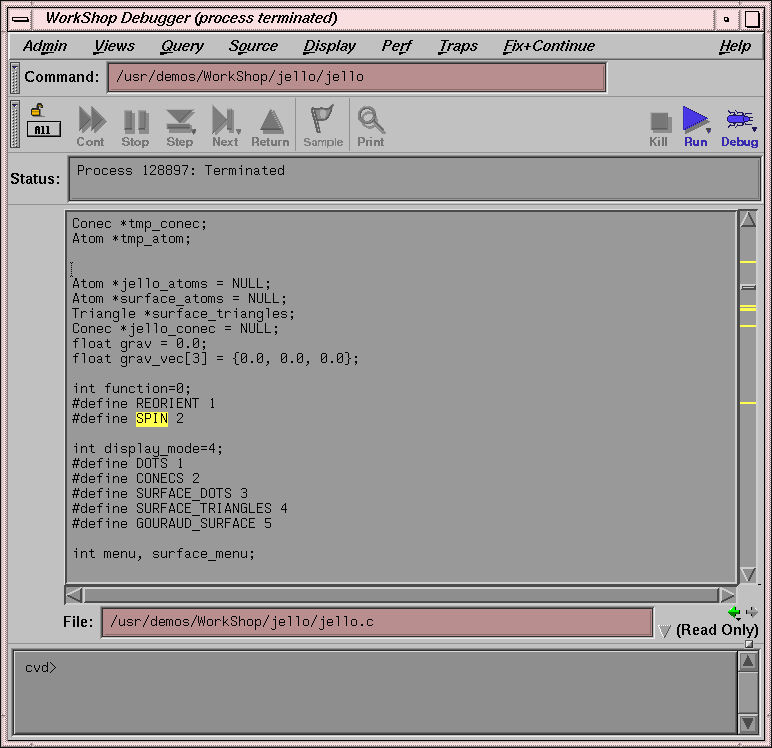Click the Cont continue execution icon

click(x=91, y=125)
